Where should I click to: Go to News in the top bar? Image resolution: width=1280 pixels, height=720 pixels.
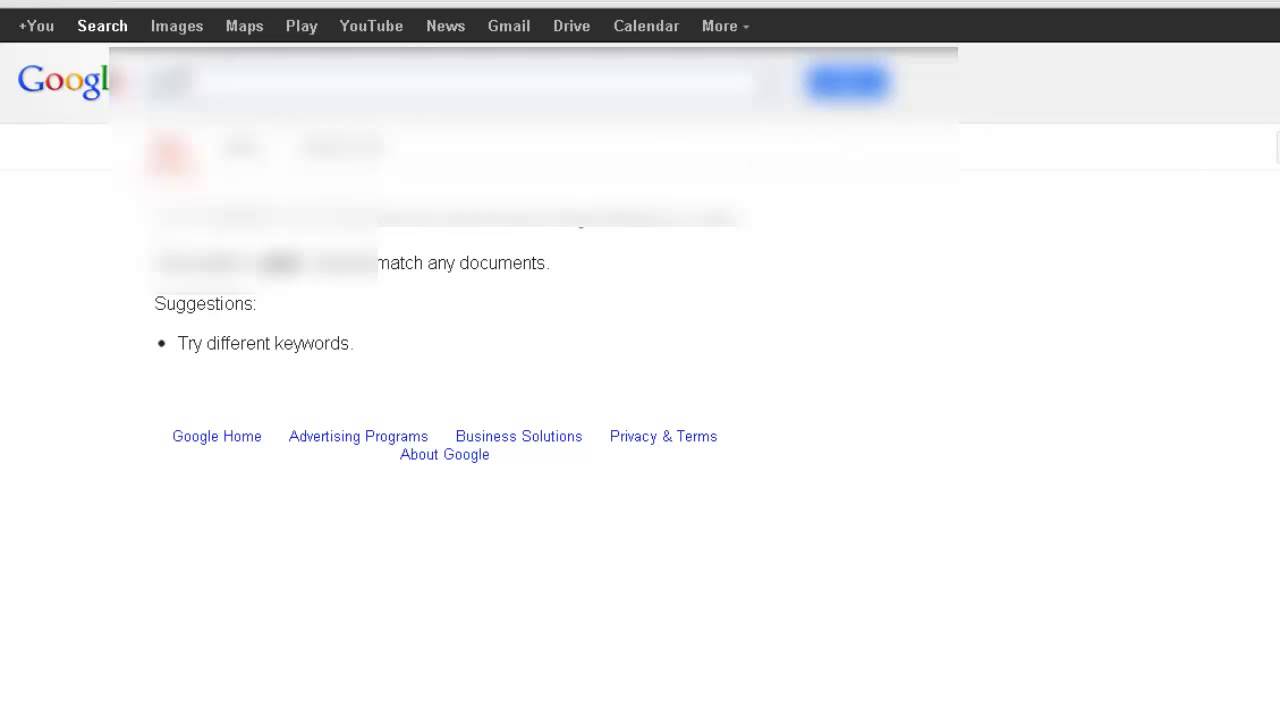click(445, 26)
